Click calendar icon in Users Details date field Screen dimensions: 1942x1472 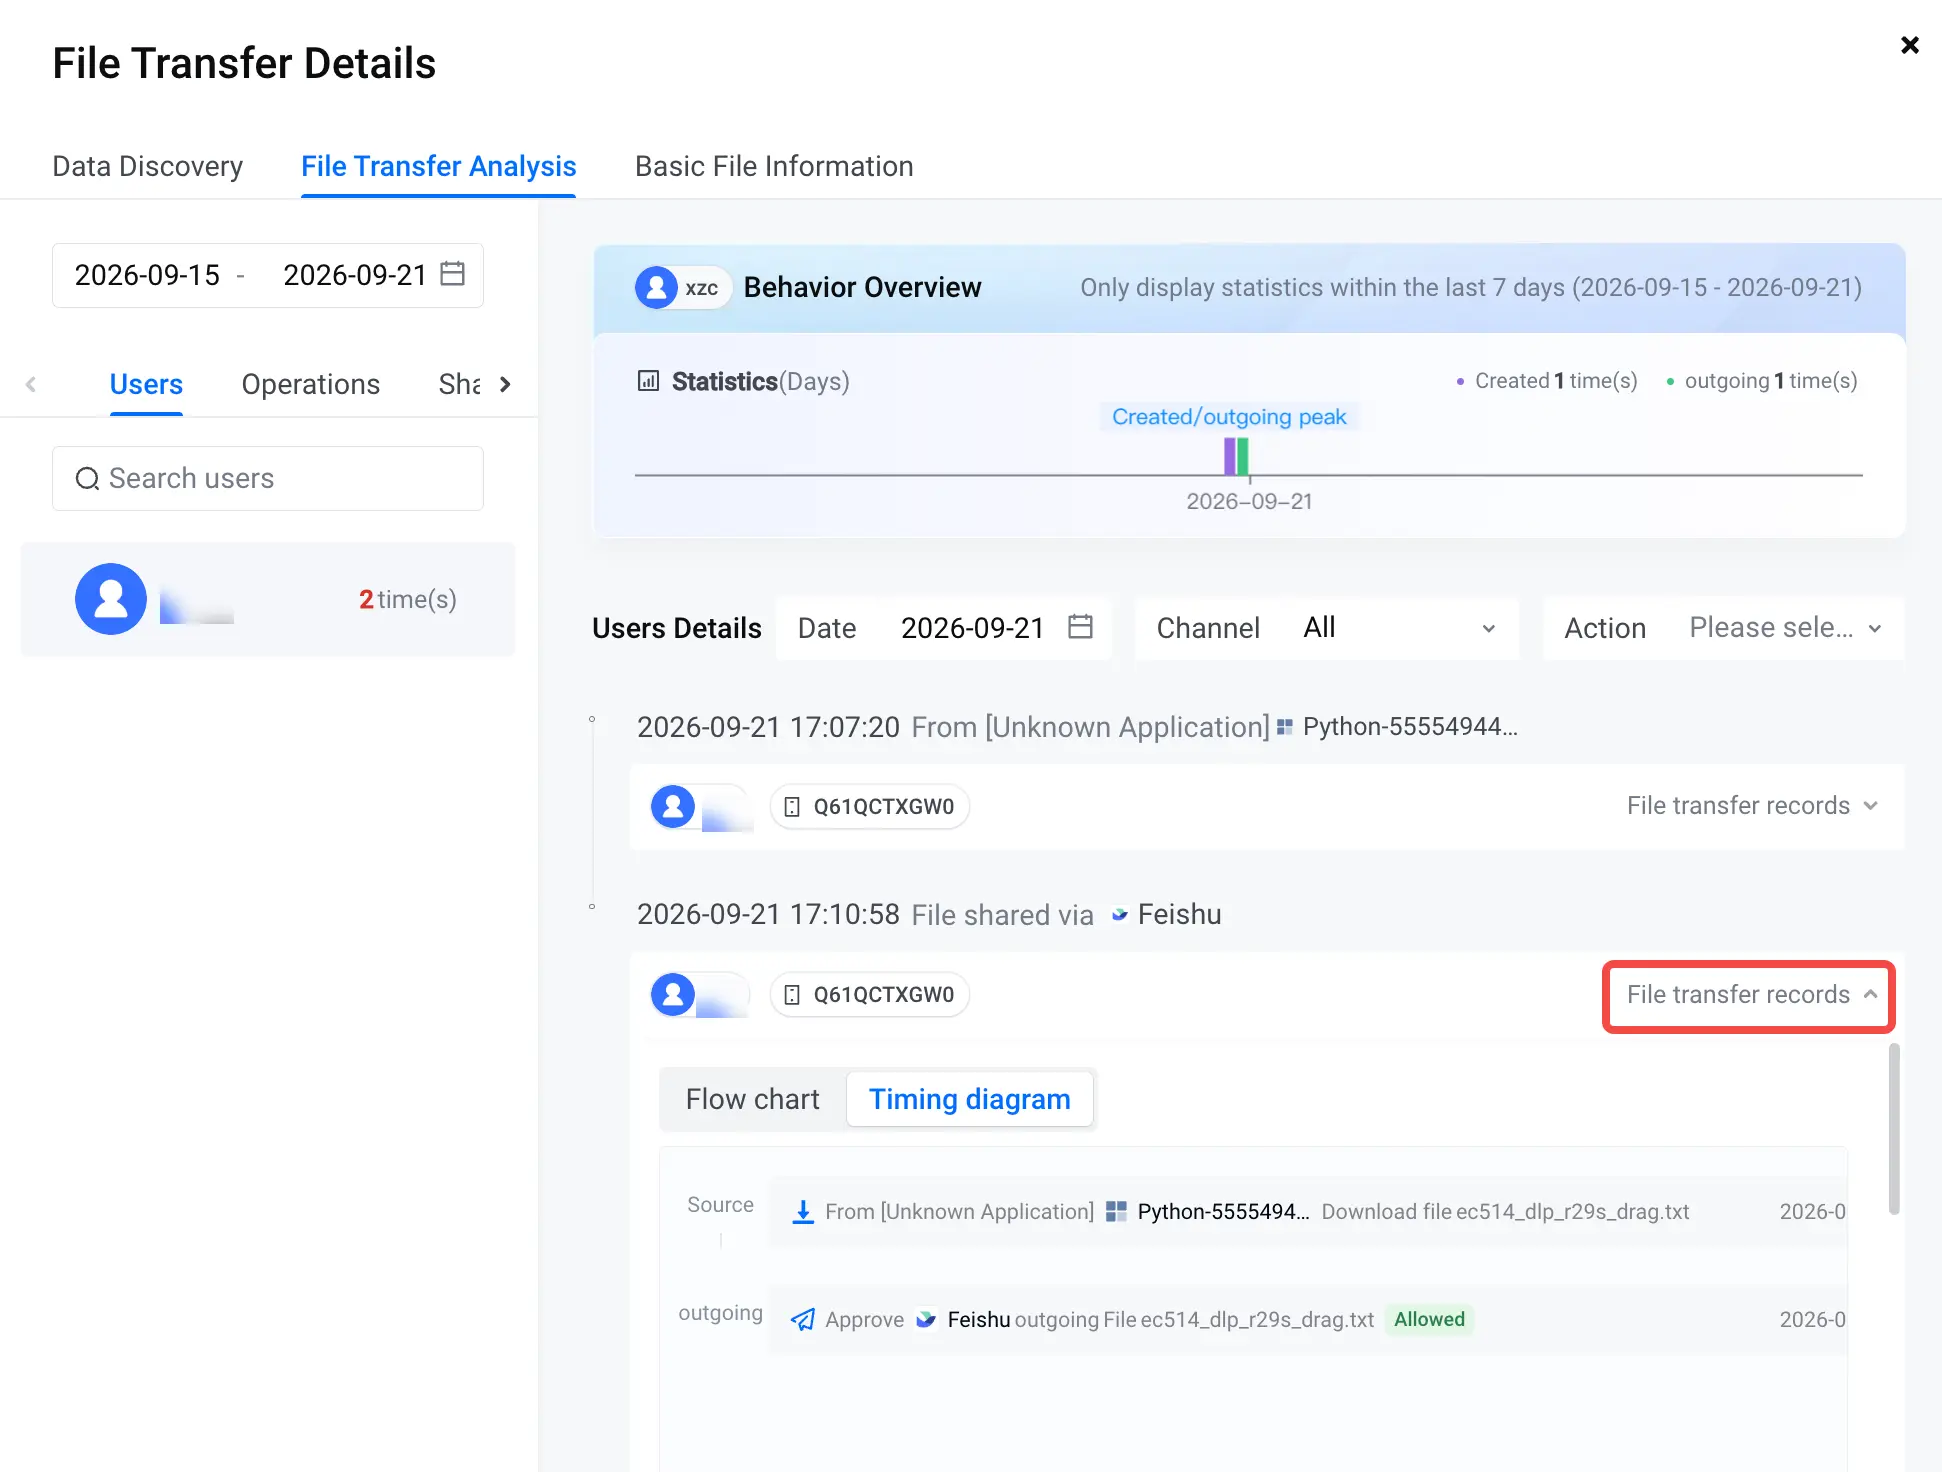(1080, 627)
